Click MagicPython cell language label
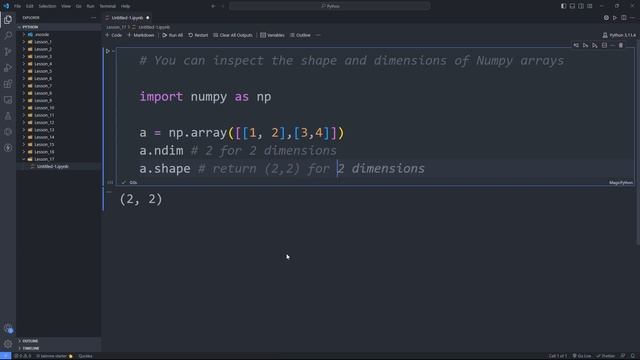This screenshot has height=360, width=640. click(x=621, y=182)
